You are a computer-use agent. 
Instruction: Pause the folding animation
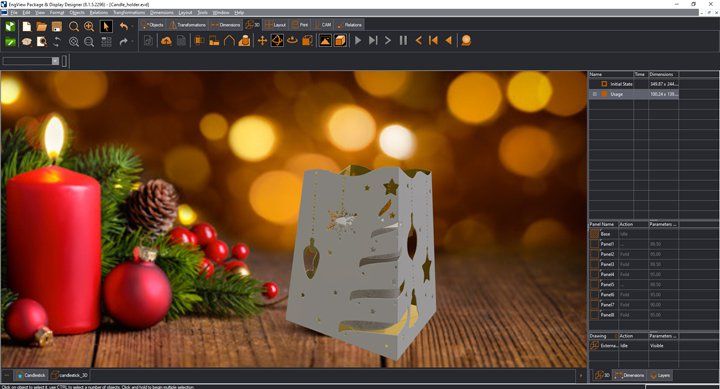[403, 41]
